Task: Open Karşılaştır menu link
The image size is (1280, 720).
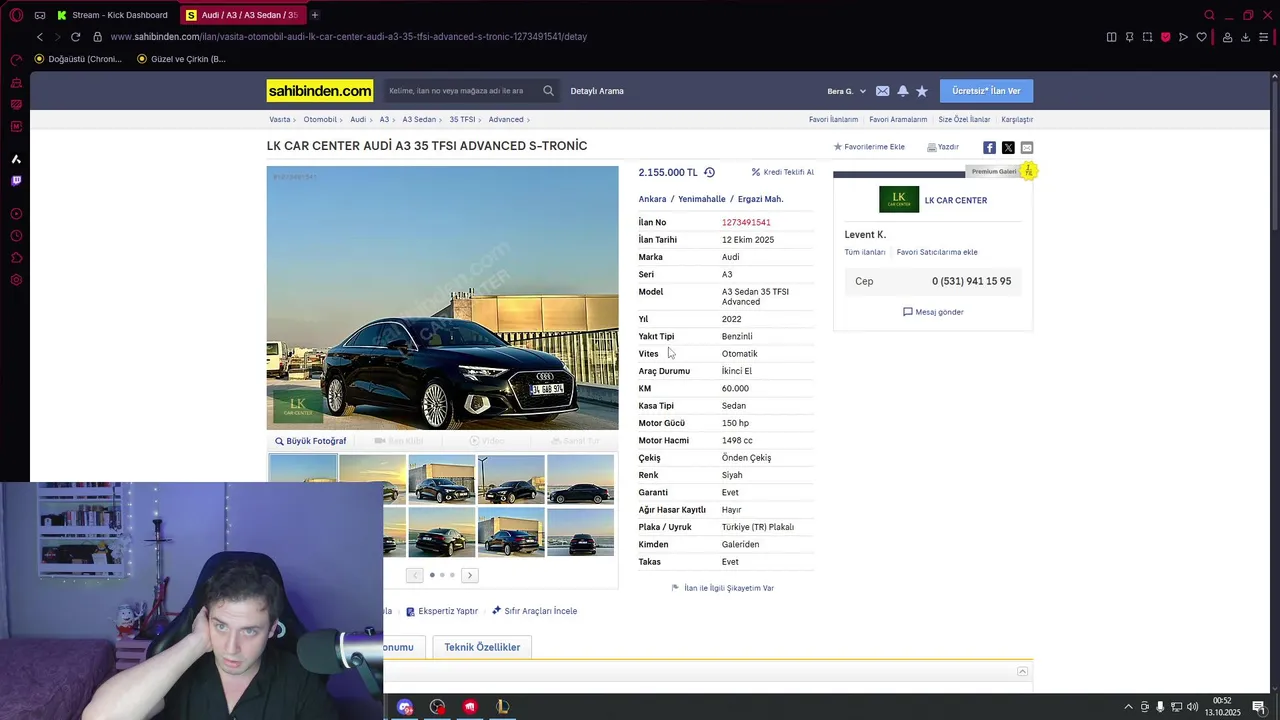Action: coord(1017,119)
